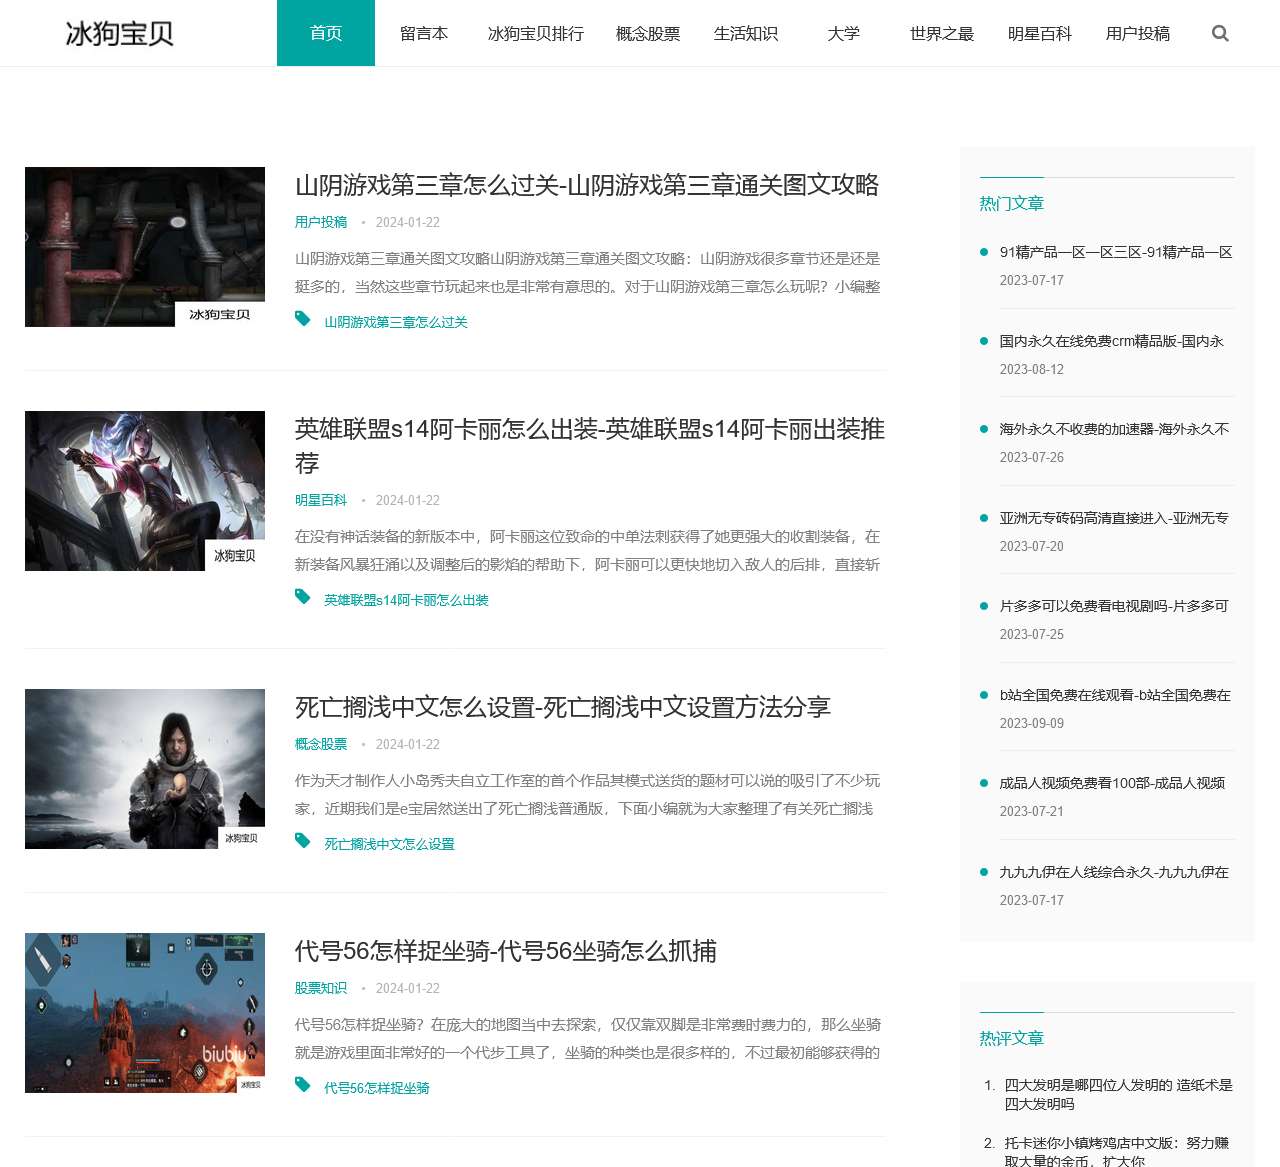Open article 死亡搁浅中文怎么设置
The height and width of the screenshot is (1167, 1280).
point(565,707)
